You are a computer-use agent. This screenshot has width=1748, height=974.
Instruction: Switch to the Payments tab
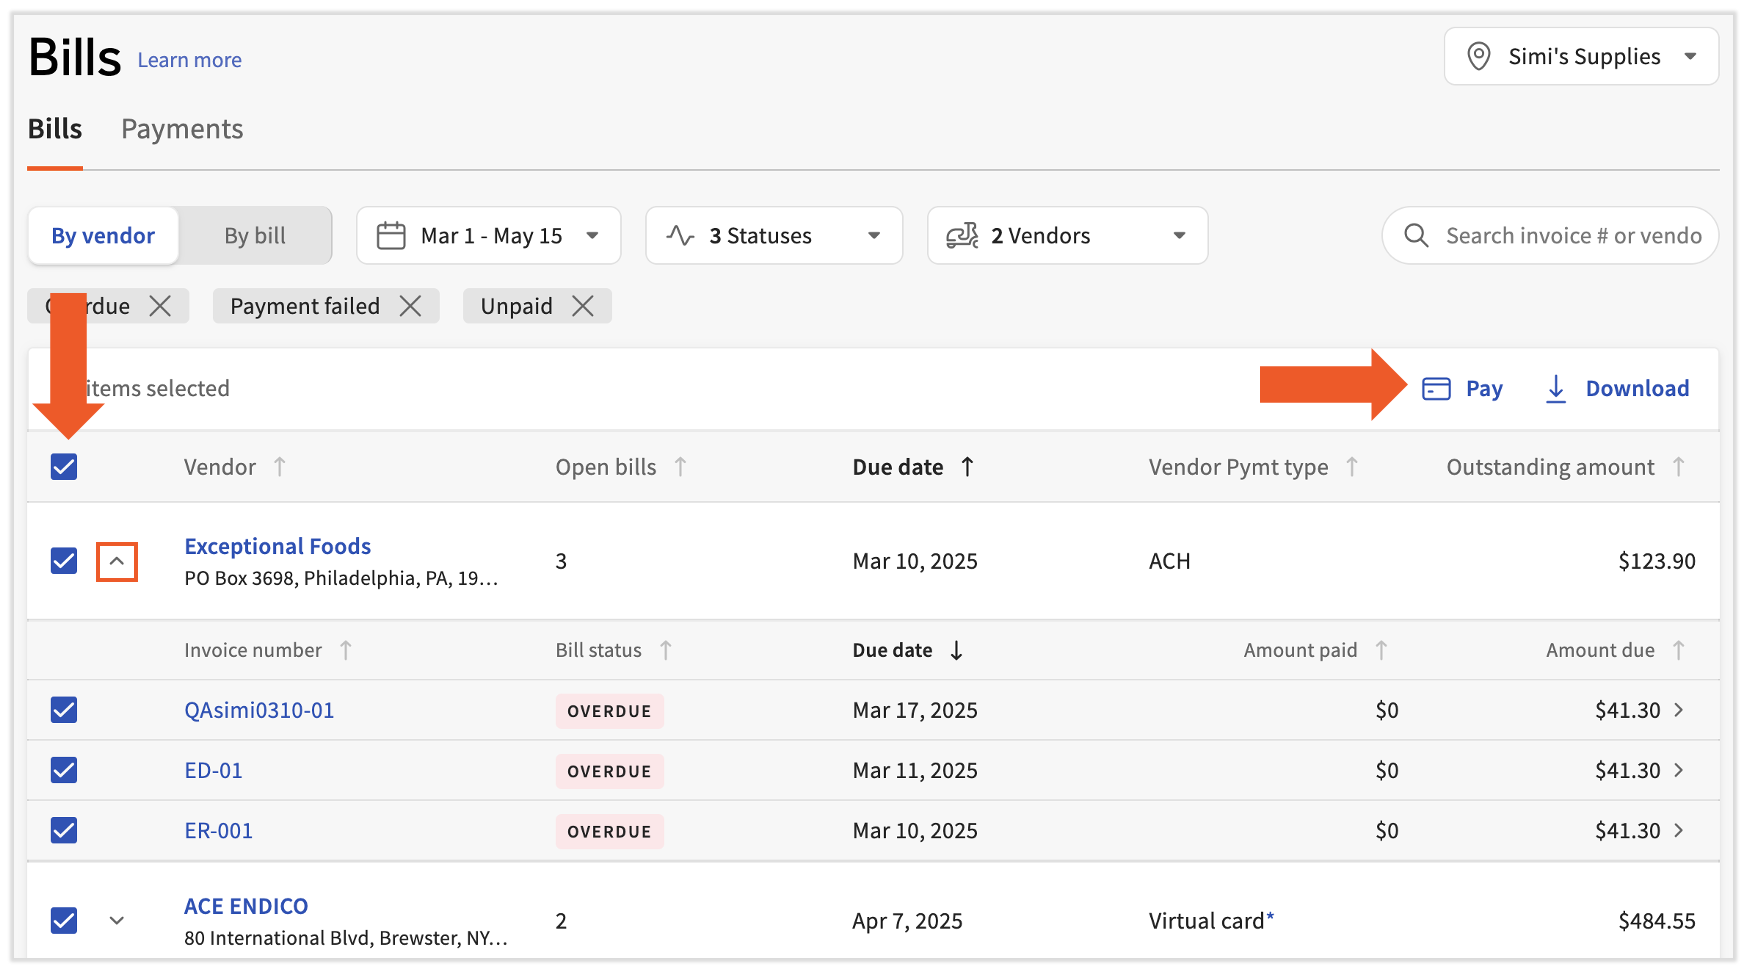182,130
